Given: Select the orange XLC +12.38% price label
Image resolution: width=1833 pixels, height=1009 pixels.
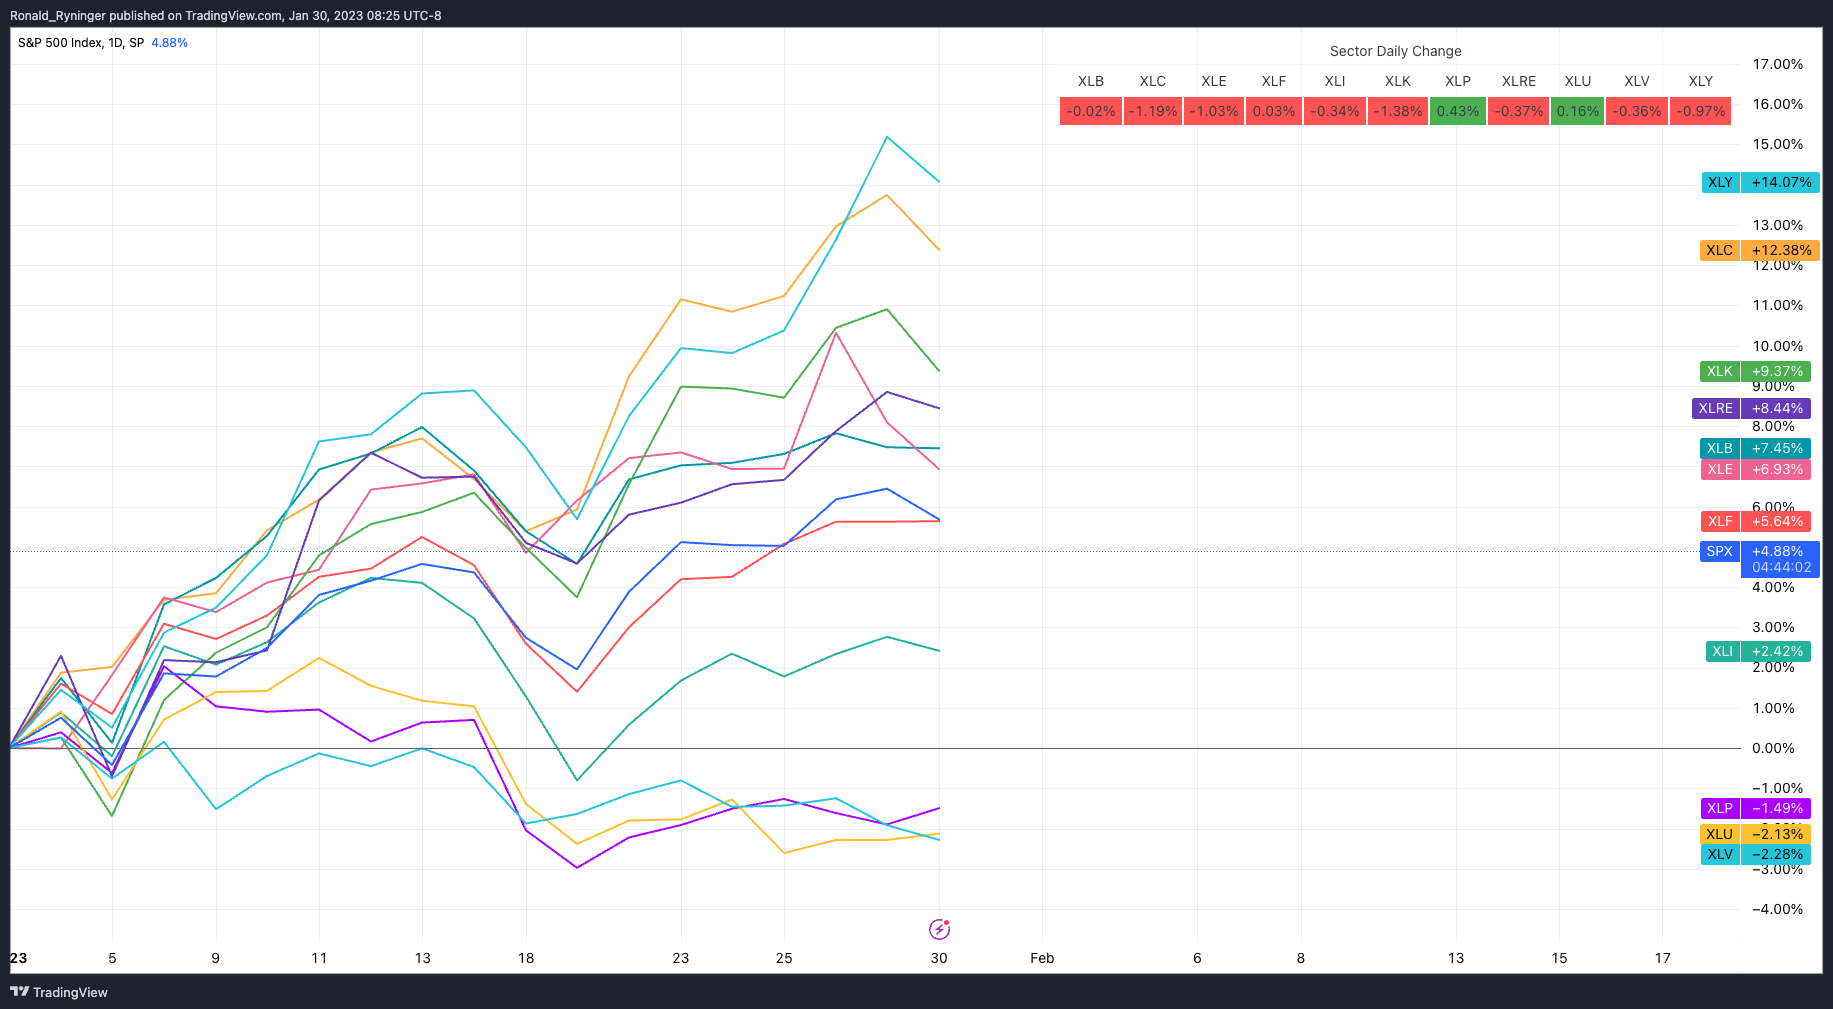Looking at the screenshot, I should pyautogui.click(x=1760, y=250).
